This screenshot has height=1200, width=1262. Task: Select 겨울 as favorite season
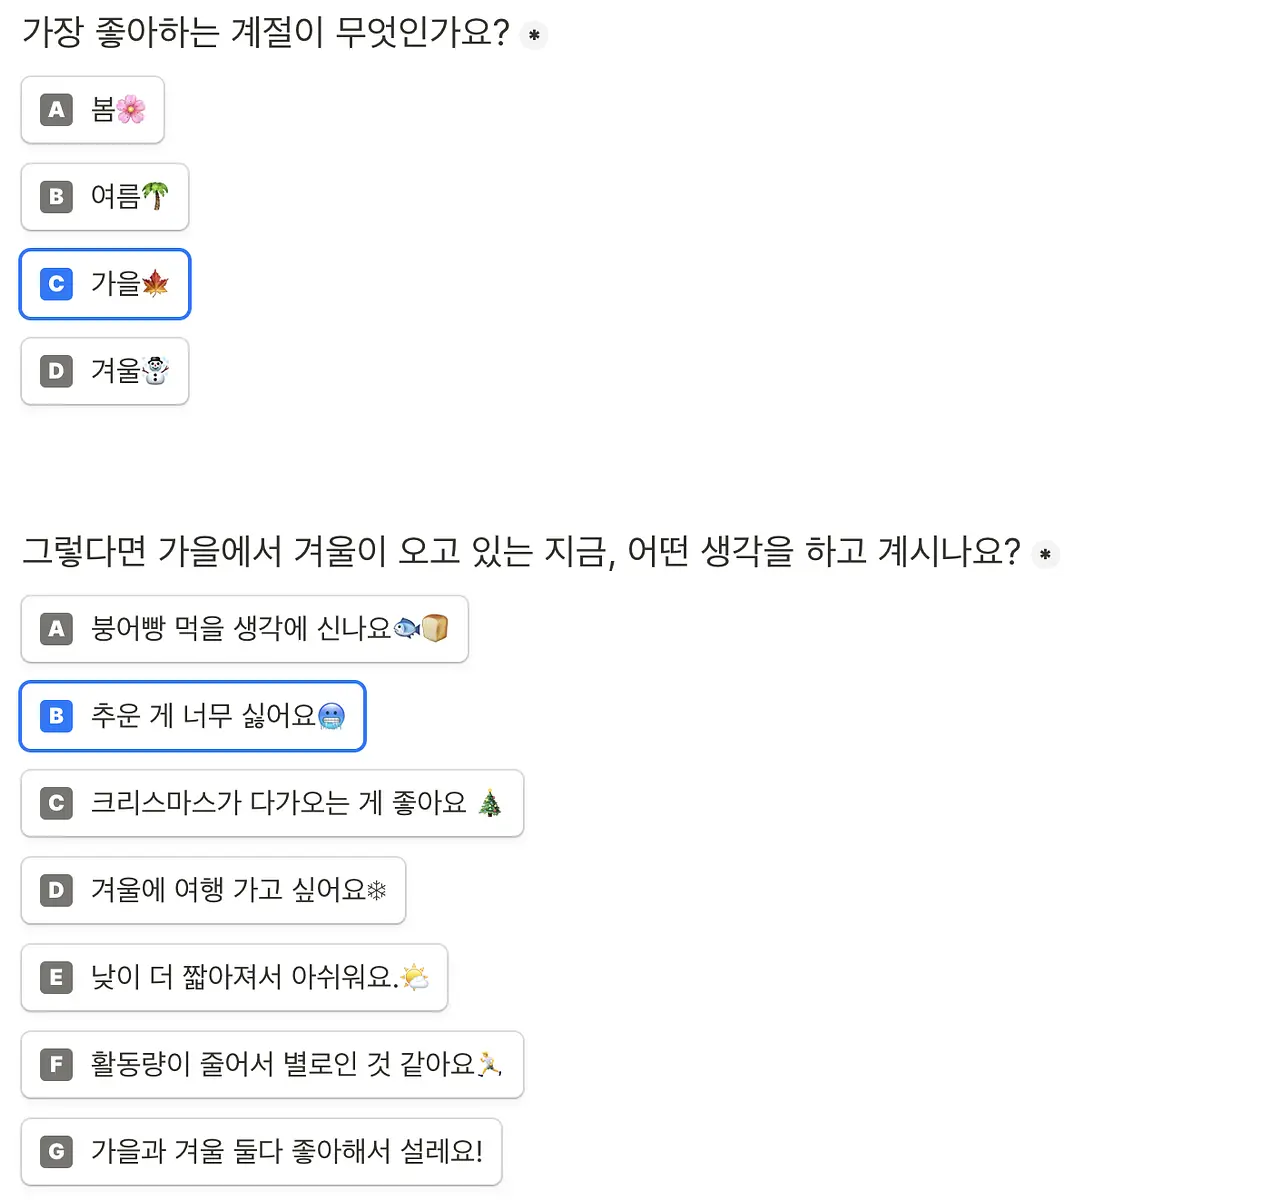tap(105, 371)
